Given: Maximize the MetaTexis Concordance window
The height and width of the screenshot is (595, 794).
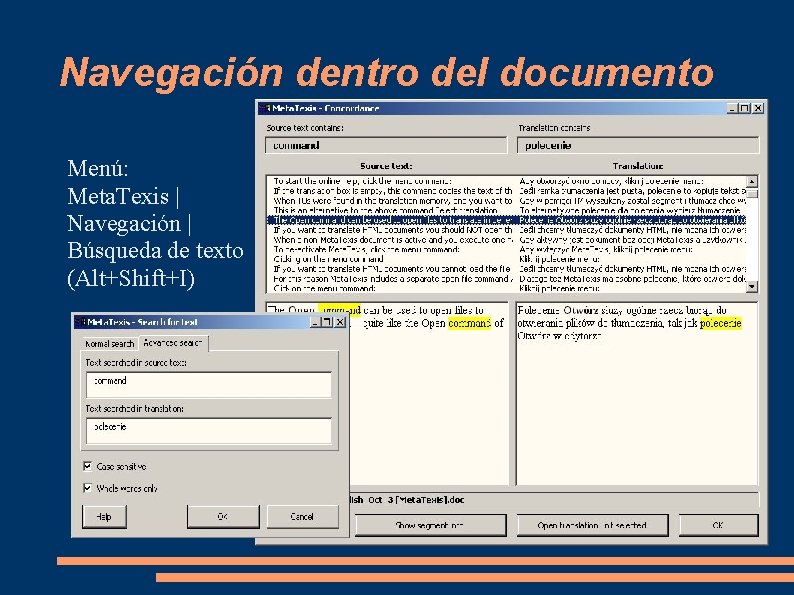Looking at the screenshot, I should (745, 108).
